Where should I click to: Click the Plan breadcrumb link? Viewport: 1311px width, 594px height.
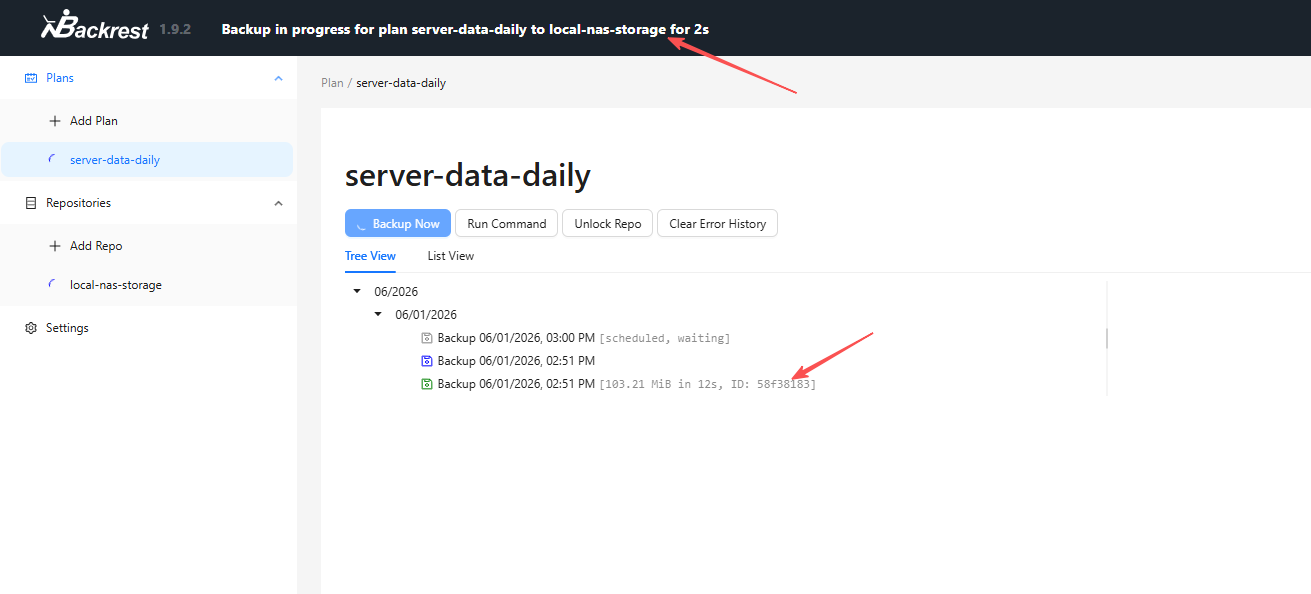tap(332, 83)
